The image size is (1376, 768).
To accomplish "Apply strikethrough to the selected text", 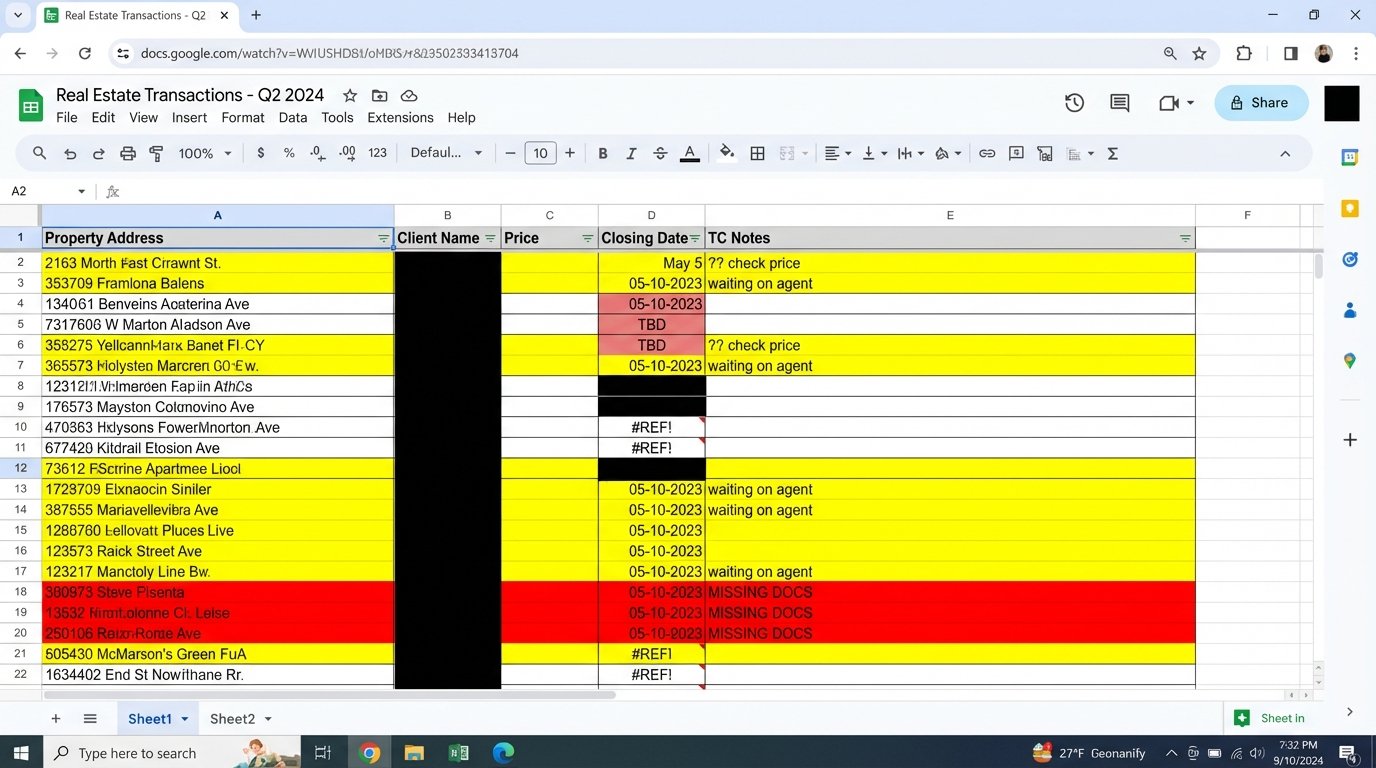I will coord(660,153).
